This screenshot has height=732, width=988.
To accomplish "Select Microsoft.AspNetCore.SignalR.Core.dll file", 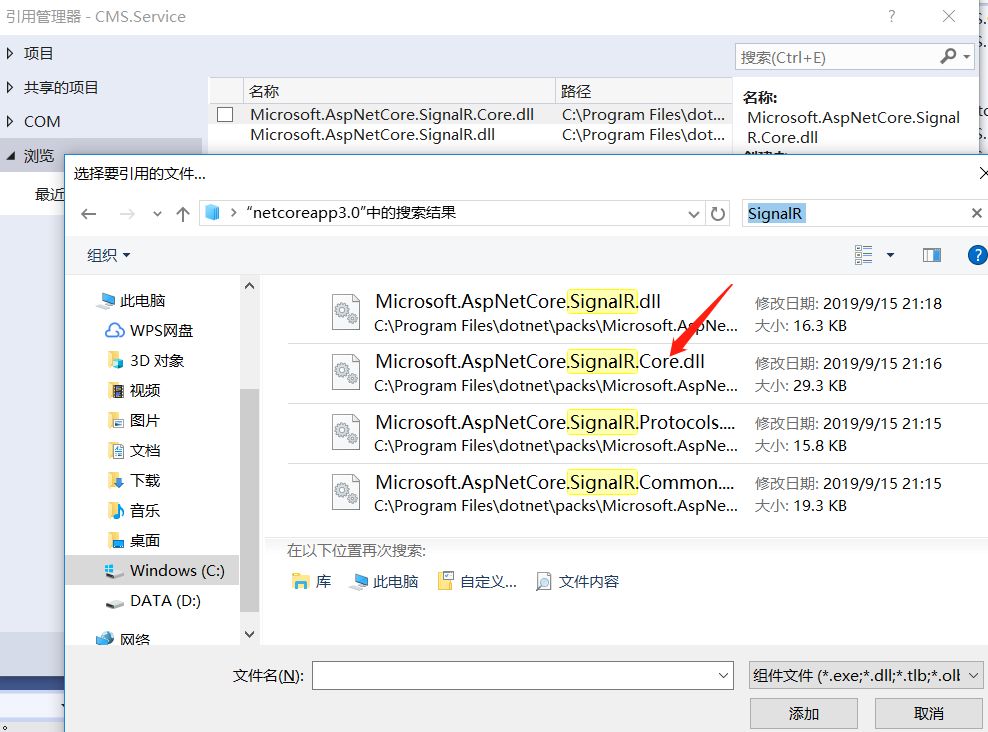I will click(636, 373).
